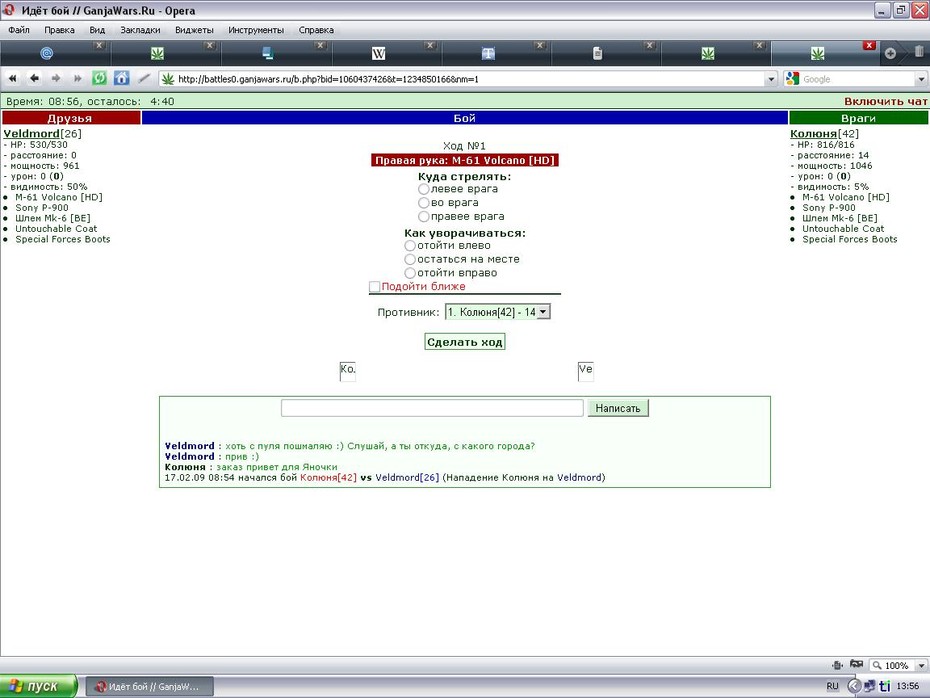Click the fit-to-width icon in status bar
930x698 pixels.
[x=837, y=665]
